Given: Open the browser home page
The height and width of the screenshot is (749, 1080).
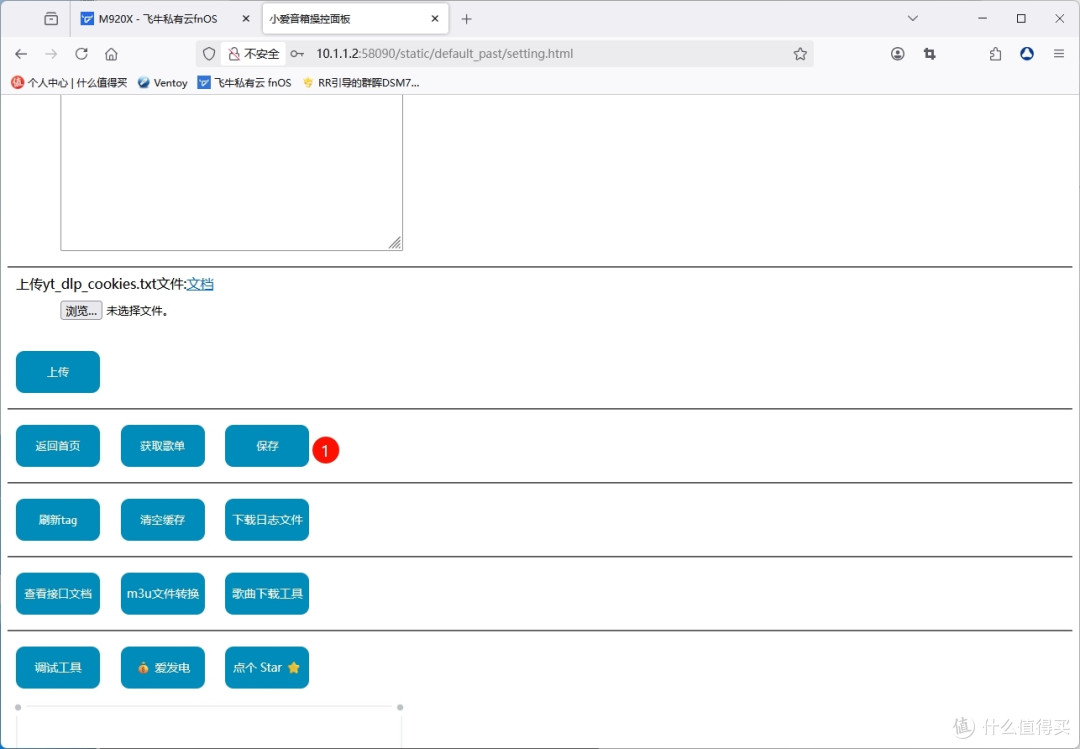Looking at the screenshot, I should tap(111, 54).
